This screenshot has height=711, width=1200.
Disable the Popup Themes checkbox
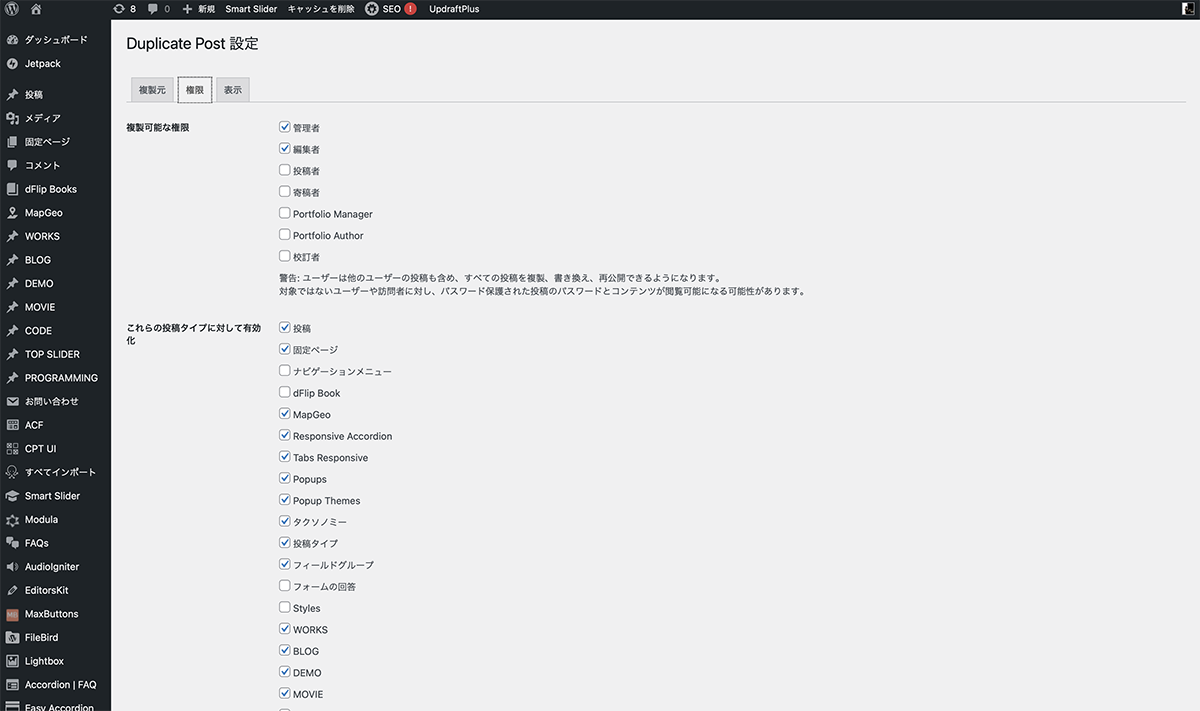[x=285, y=501]
